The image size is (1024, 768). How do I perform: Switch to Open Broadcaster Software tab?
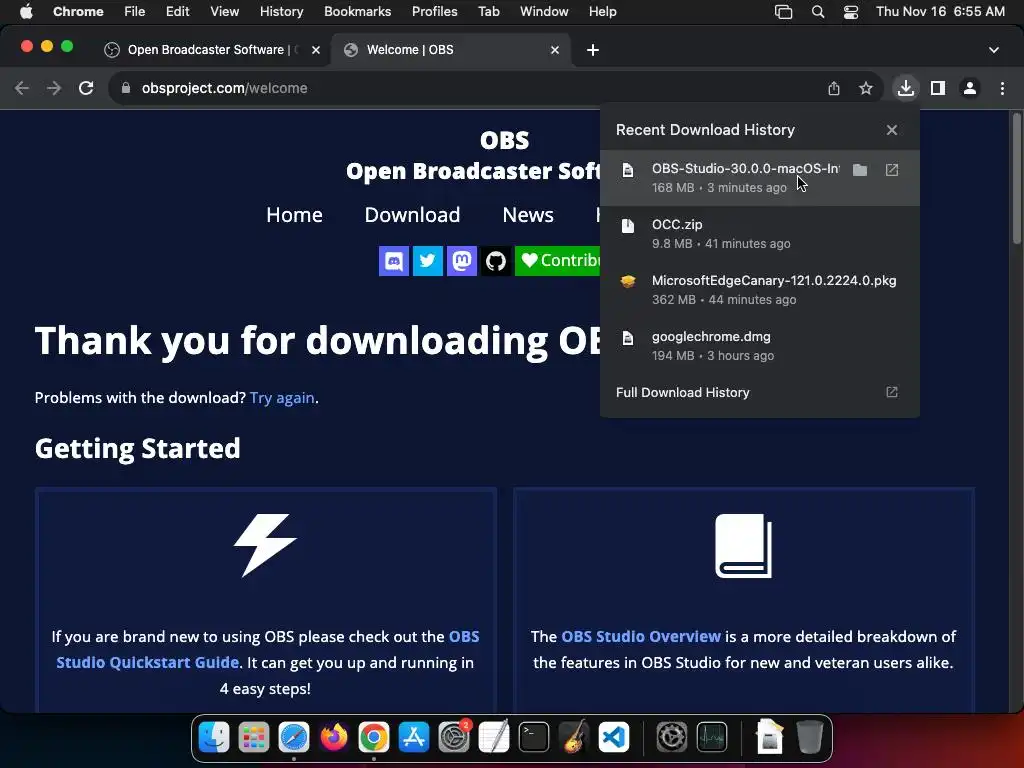212,50
